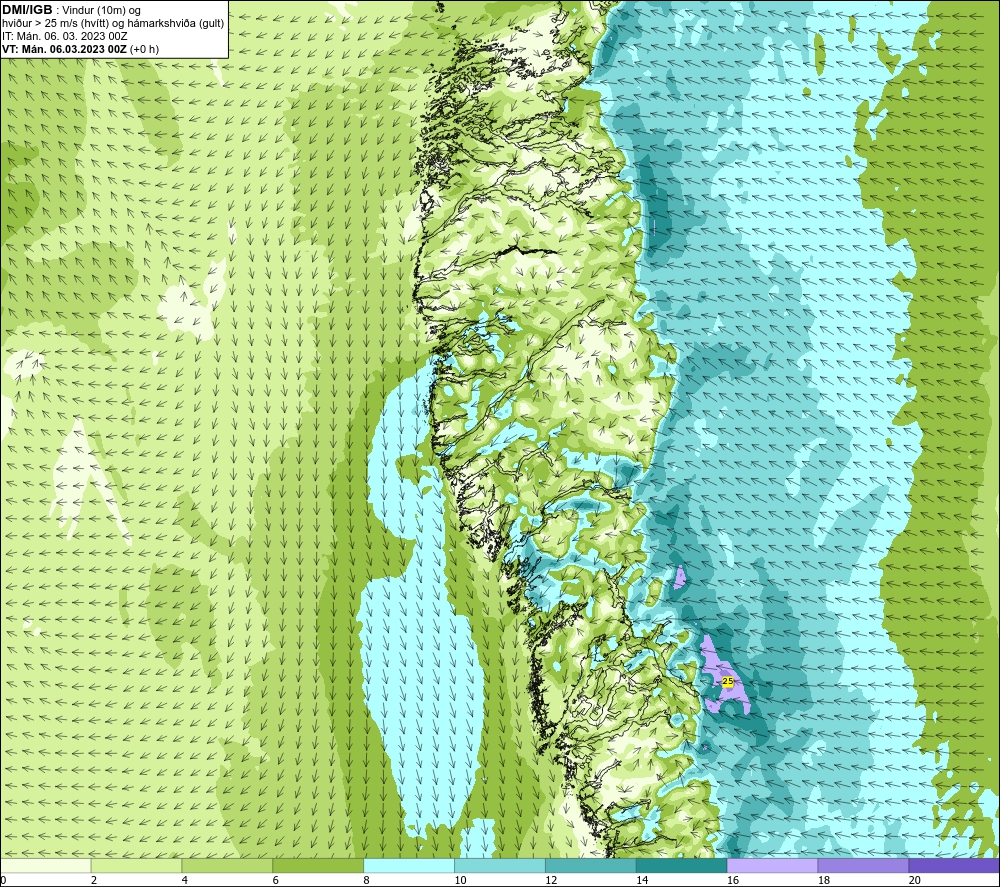Select the 14–16 m/s legend color
Viewport: 1000px width, 887px height.
click(681, 865)
